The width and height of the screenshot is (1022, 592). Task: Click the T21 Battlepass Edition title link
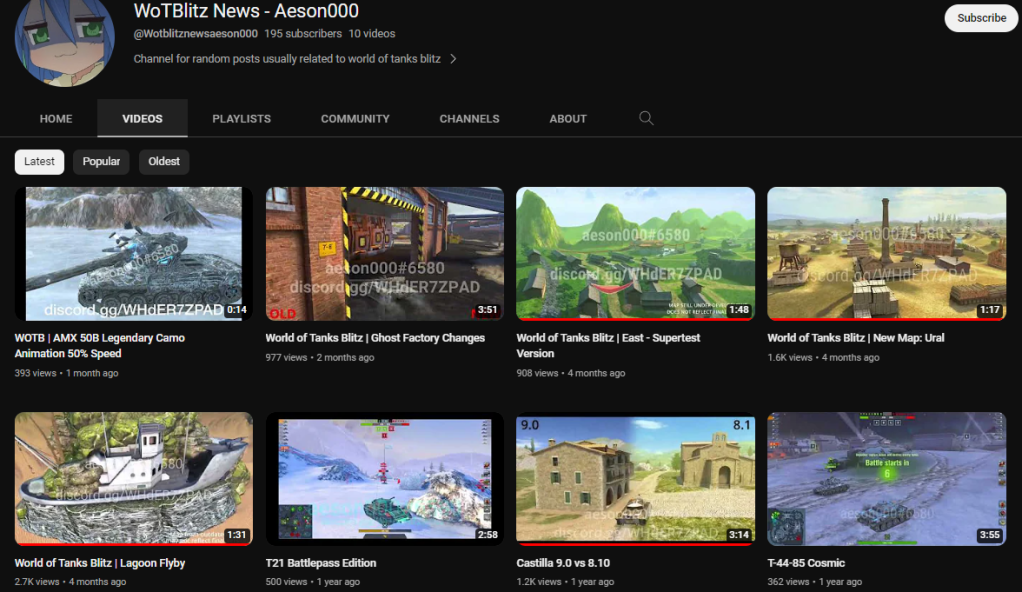pos(320,563)
